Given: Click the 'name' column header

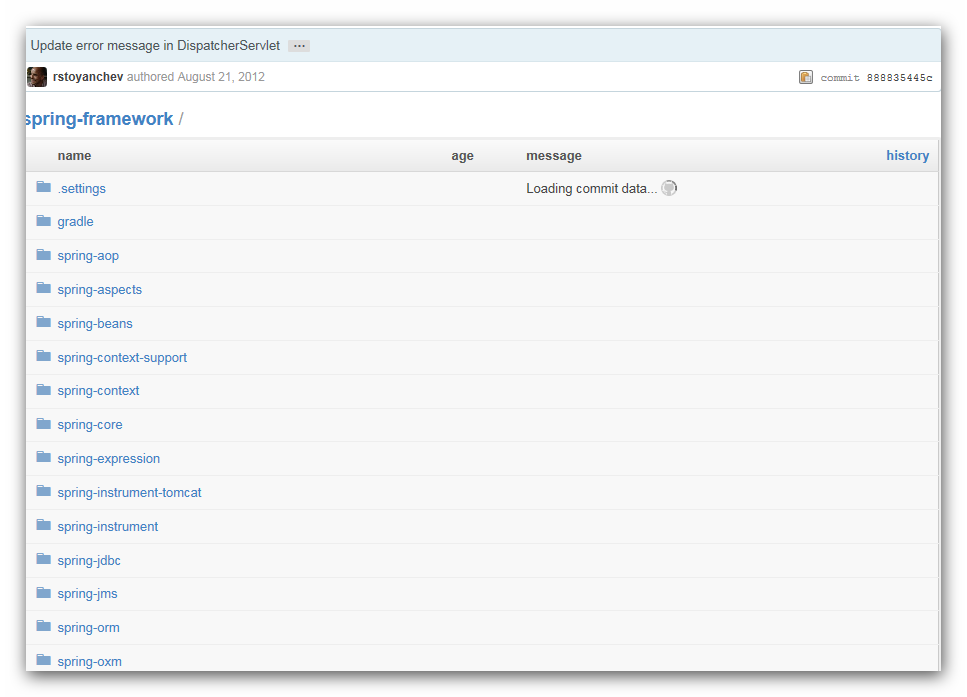Looking at the screenshot, I should coord(75,156).
